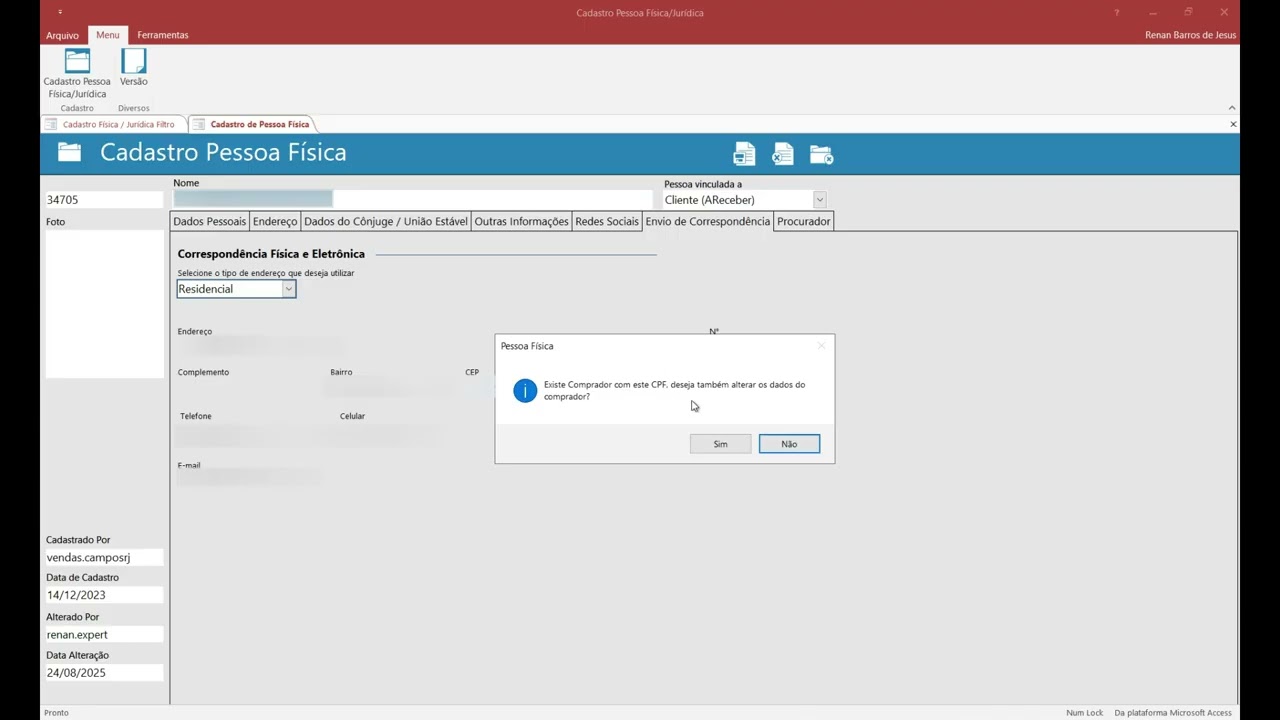Click the E-mail field
1280x720 pixels.
coord(249,478)
